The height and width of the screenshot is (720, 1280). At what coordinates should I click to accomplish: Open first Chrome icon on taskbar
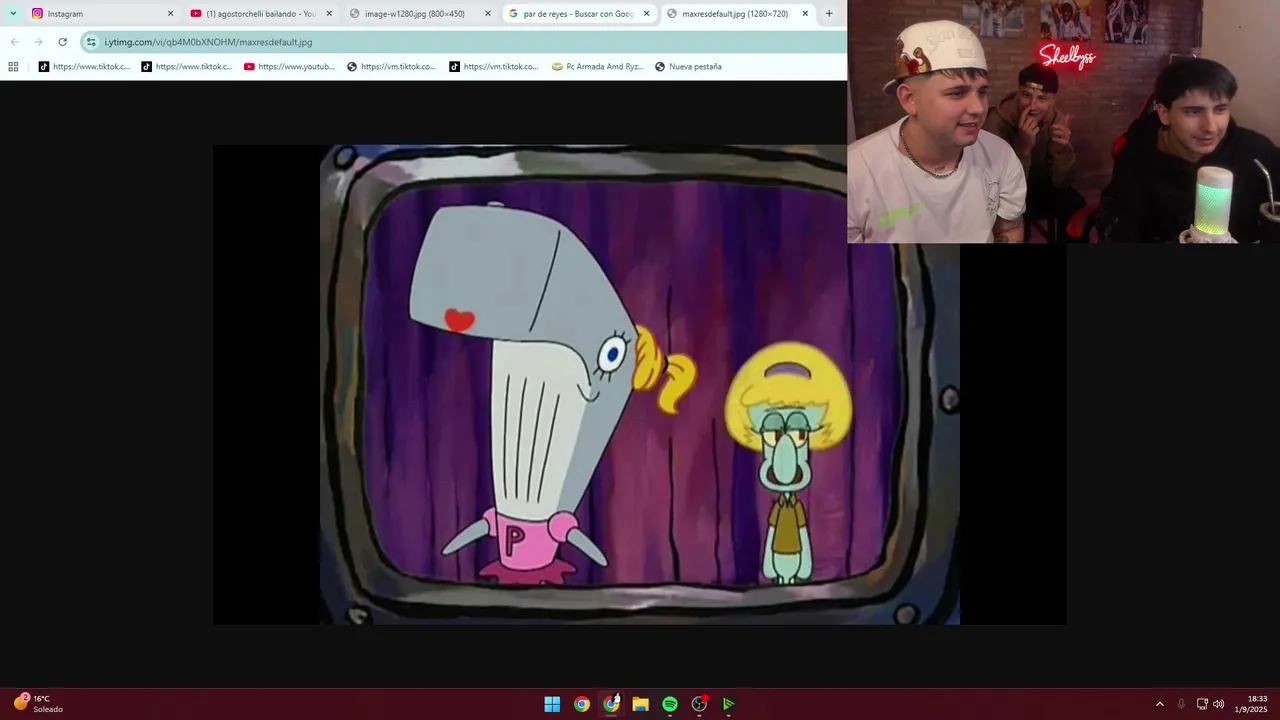point(581,704)
